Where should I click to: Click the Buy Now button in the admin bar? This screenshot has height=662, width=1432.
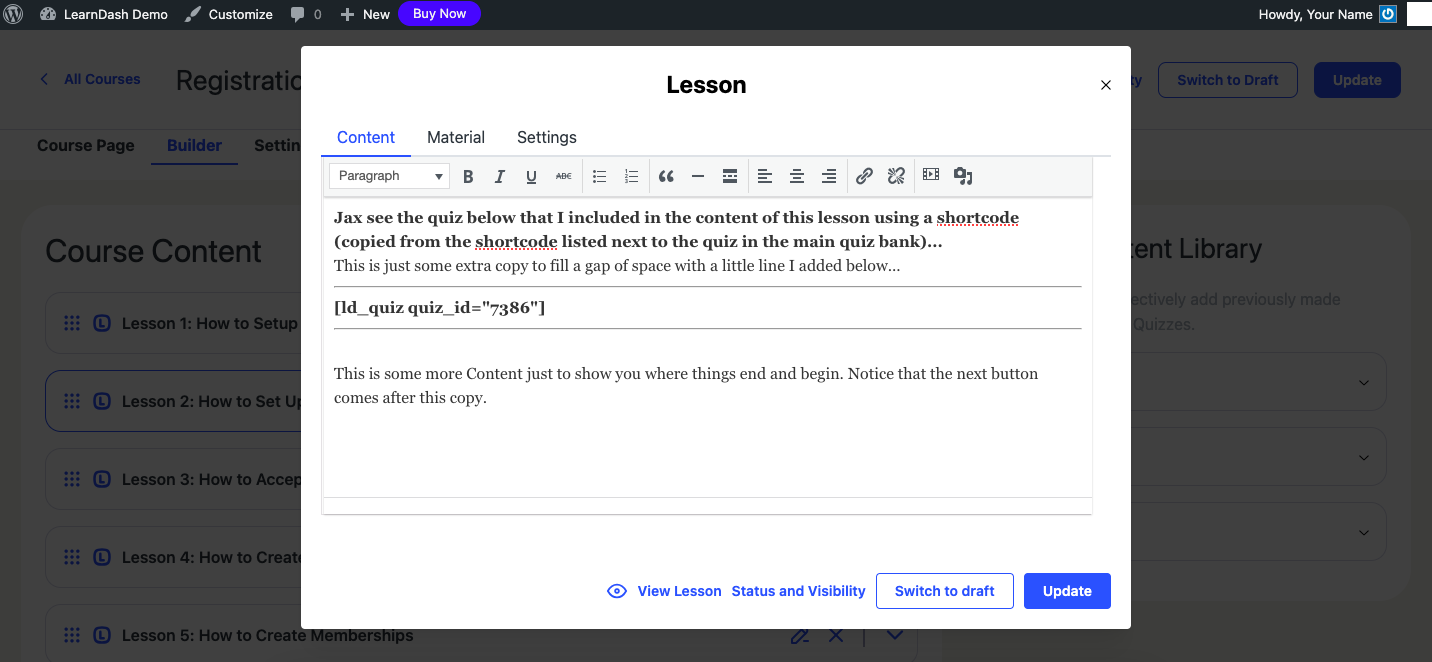[439, 14]
